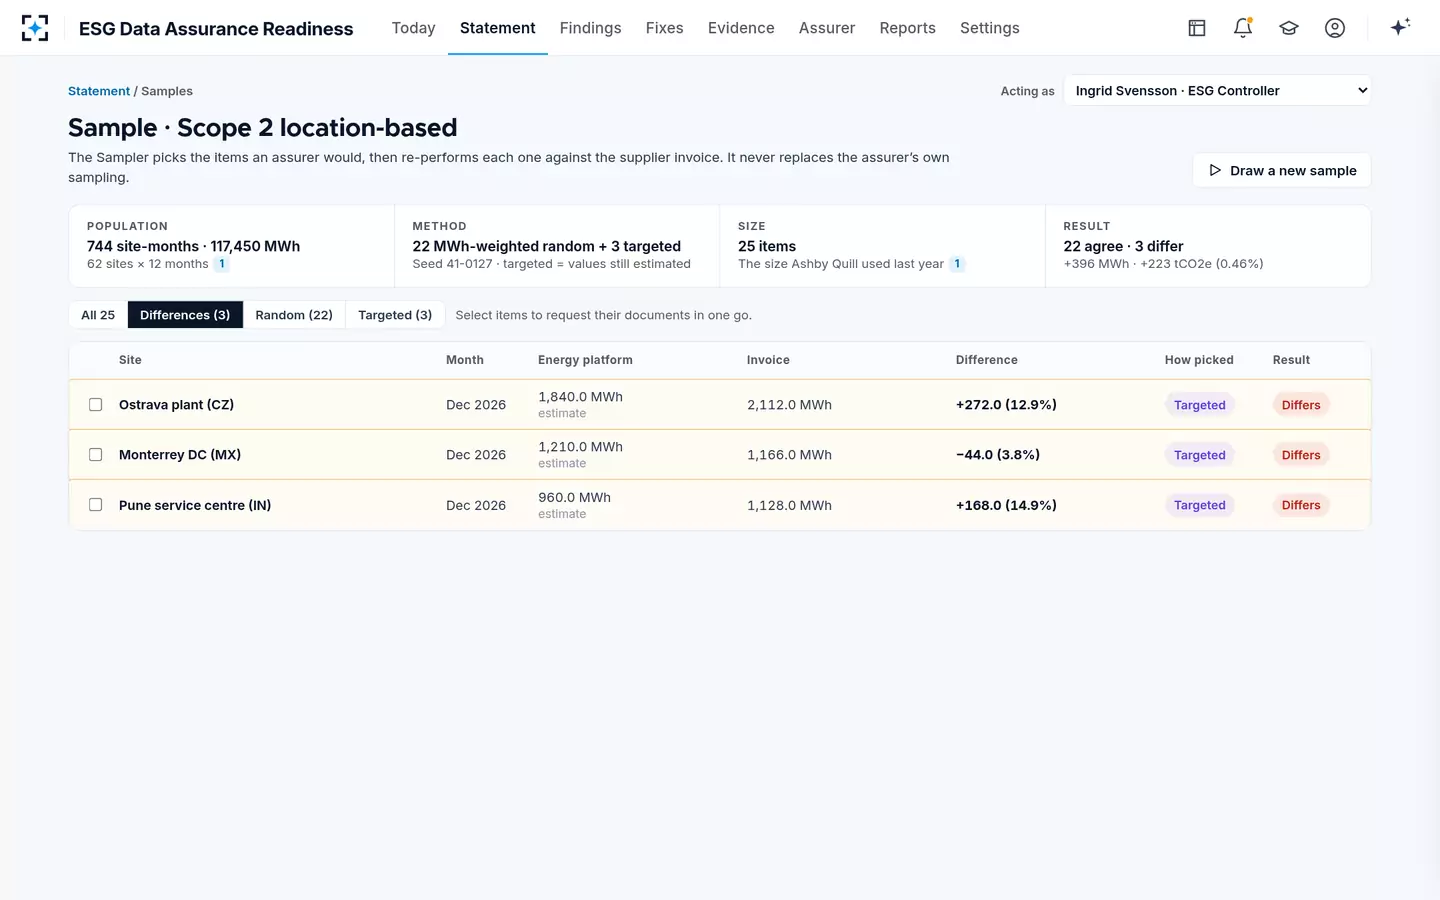The image size is (1440, 900).
Task: Tick the Pune service centre (IN) checkbox
Action: (x=96, y=505)
